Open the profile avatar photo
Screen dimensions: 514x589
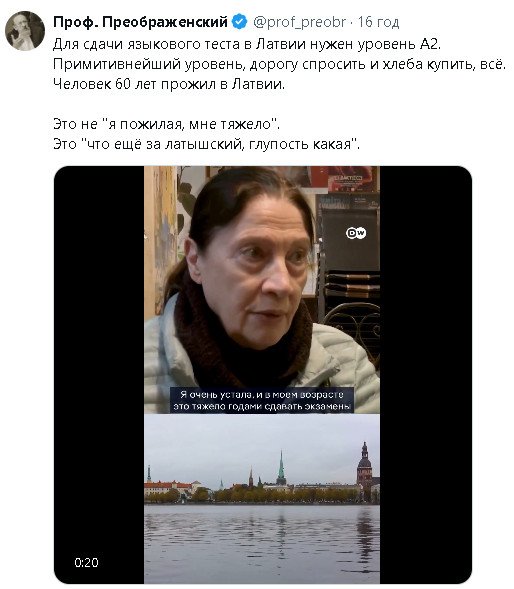25,30
